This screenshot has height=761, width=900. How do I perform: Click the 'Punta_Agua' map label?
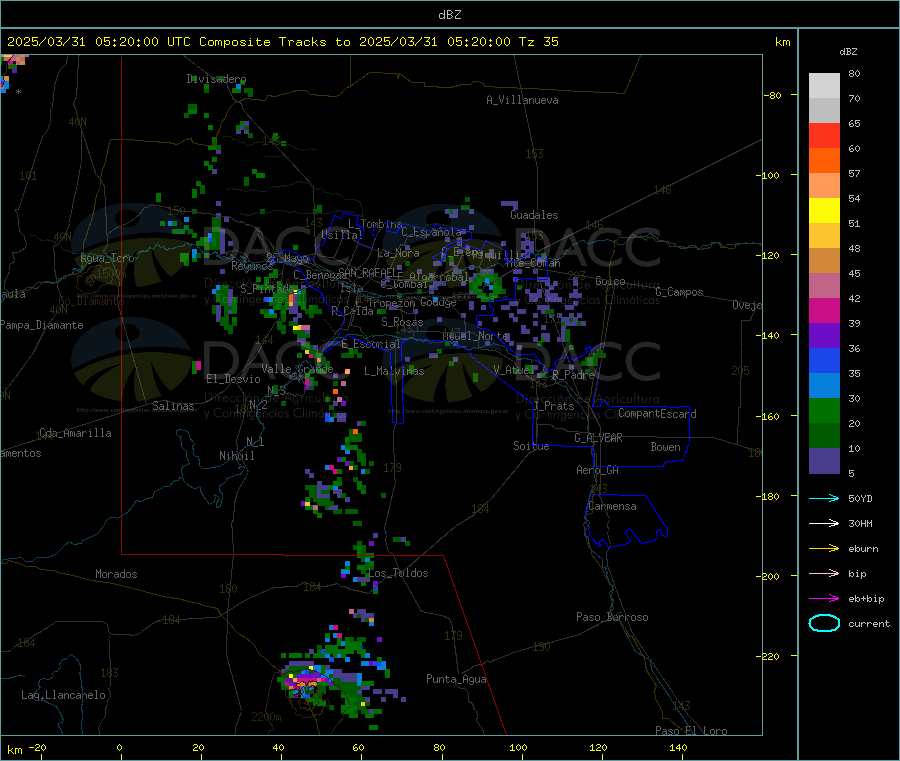456,679
